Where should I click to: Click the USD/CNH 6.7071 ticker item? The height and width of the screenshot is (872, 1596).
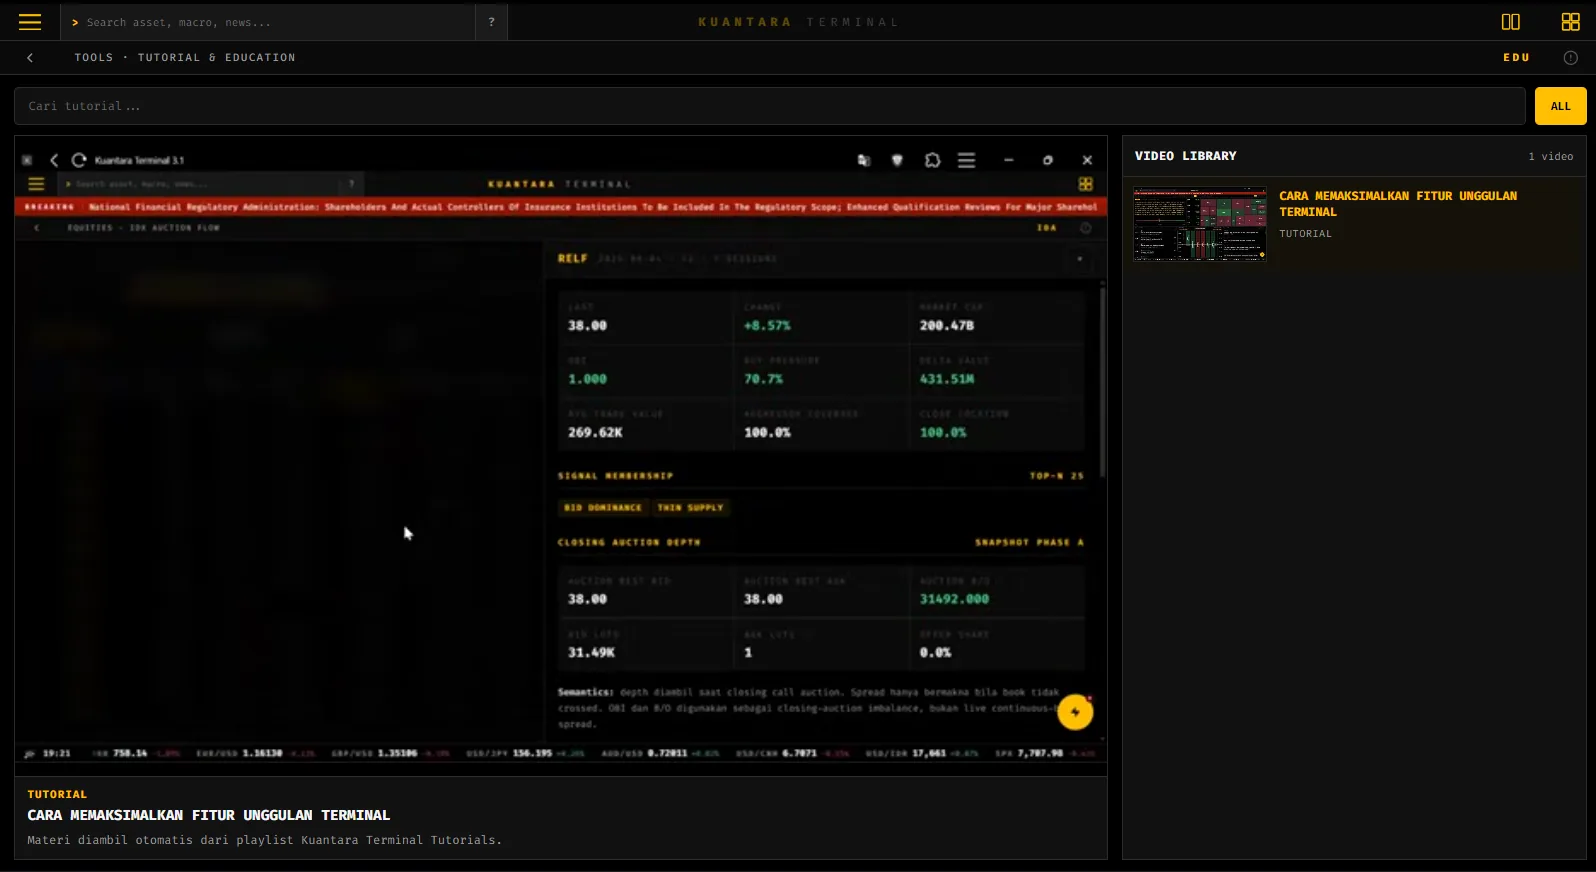pyautogui.click(x=793, y=753)
